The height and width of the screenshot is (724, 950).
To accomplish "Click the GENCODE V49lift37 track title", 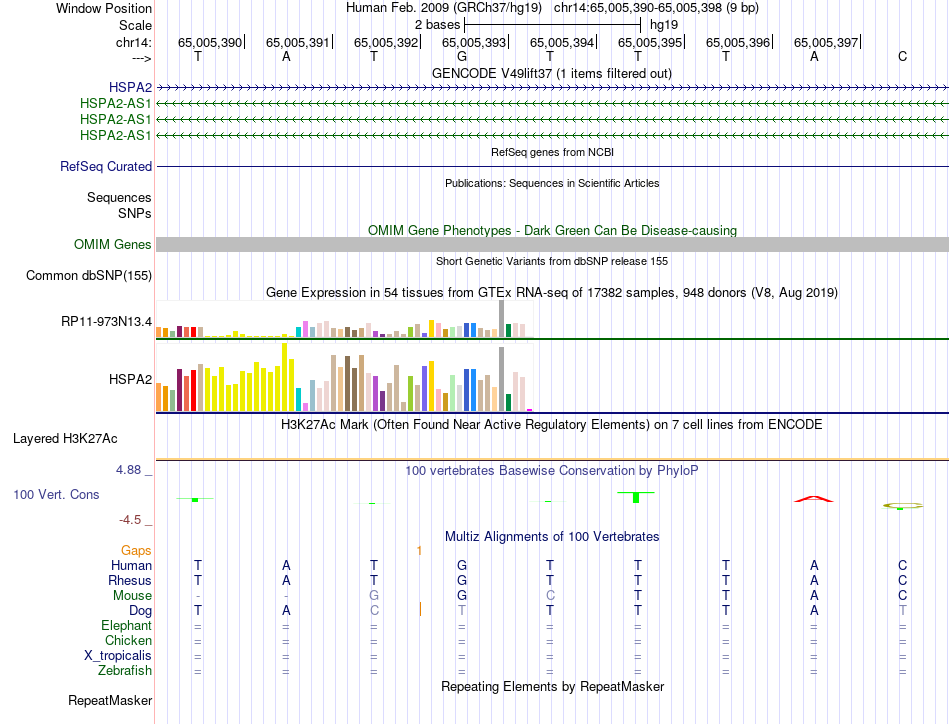I will [x=551, y=74].
